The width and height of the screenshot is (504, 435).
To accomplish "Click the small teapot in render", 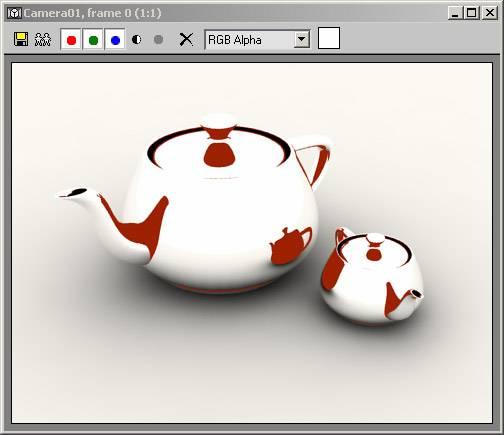I will pyautogui.click(x=372, y=277).
